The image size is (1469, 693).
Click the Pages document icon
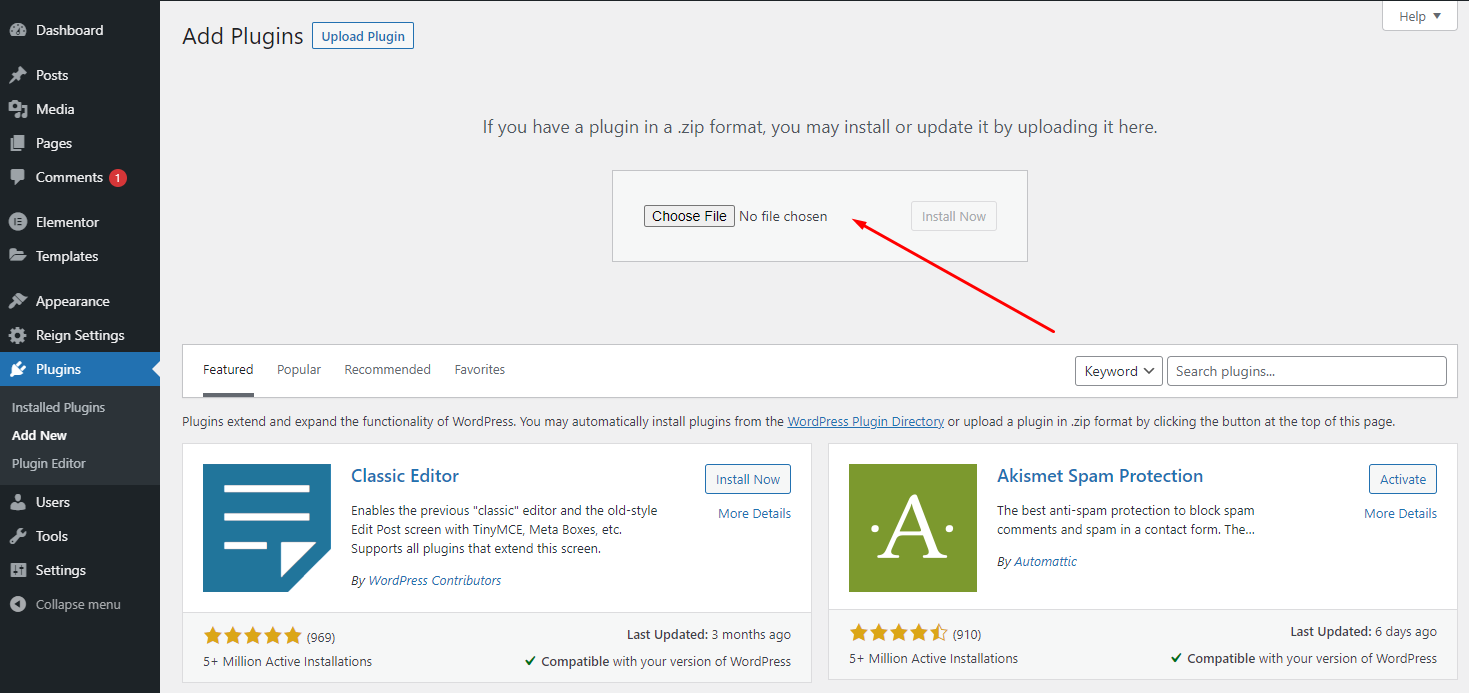pos(18,143)
